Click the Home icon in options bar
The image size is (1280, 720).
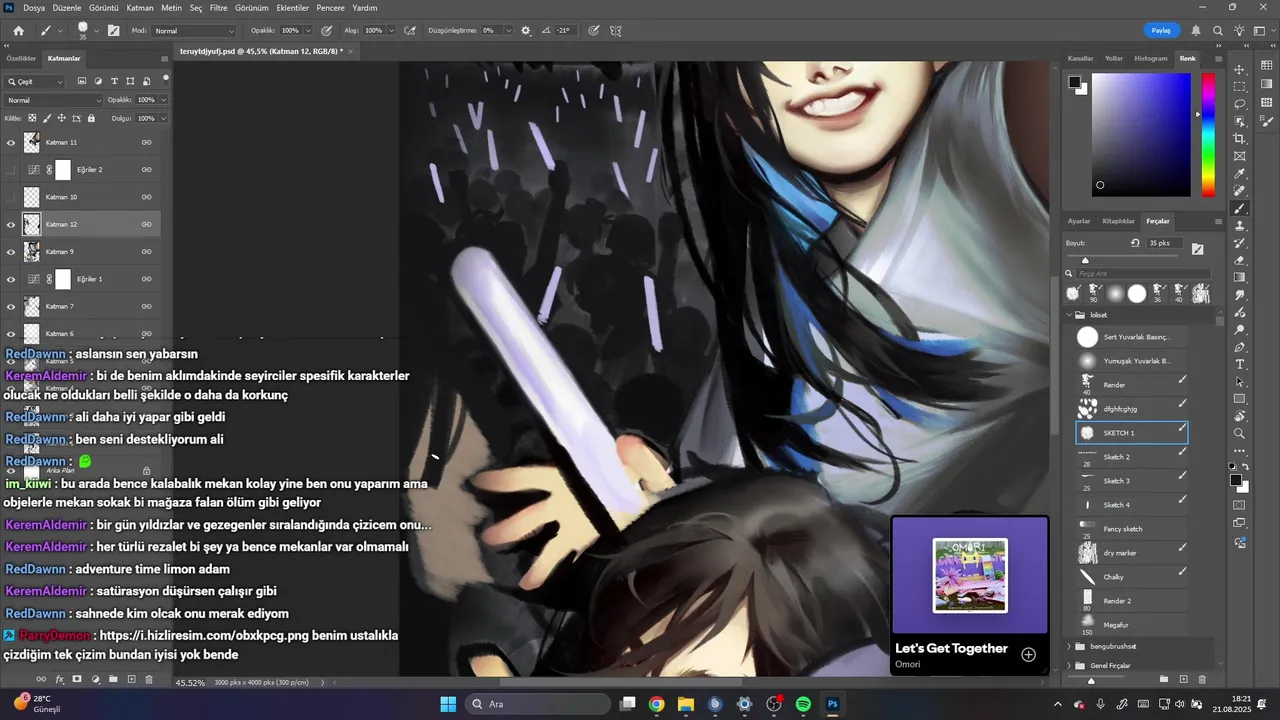pos(18,31)
